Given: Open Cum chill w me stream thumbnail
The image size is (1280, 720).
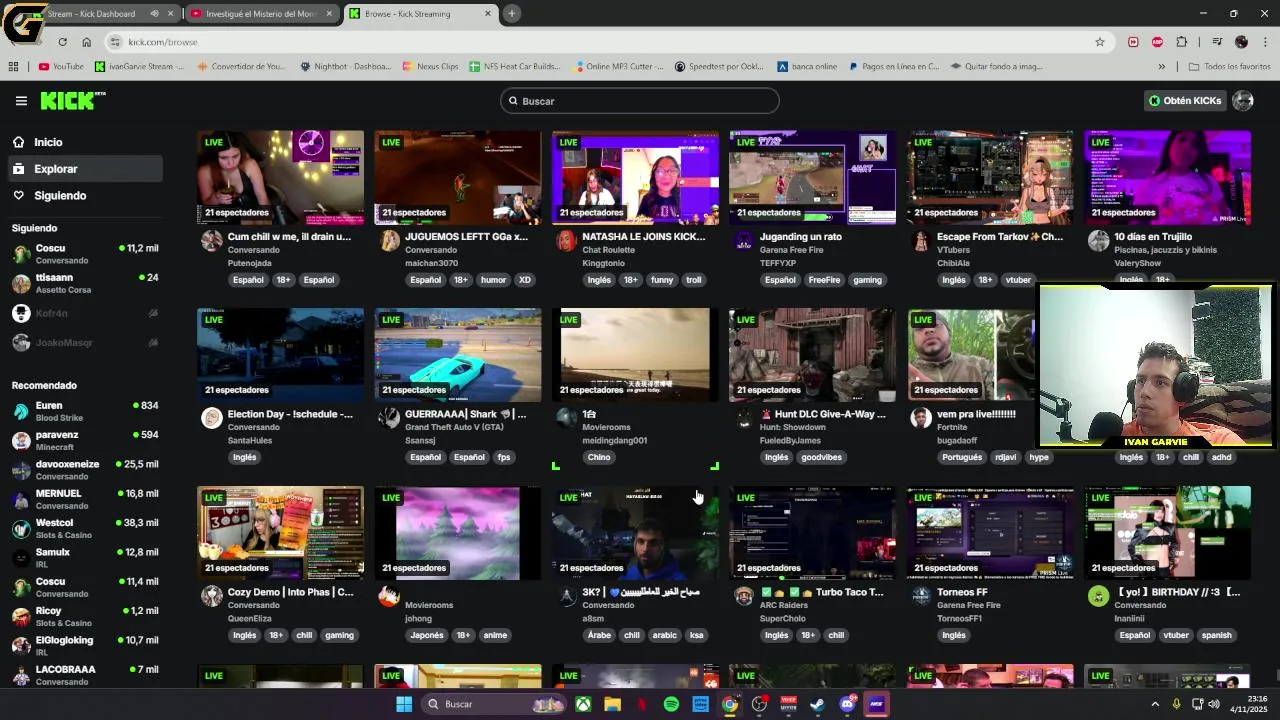Looking at the screenshot, I should 281,177.
